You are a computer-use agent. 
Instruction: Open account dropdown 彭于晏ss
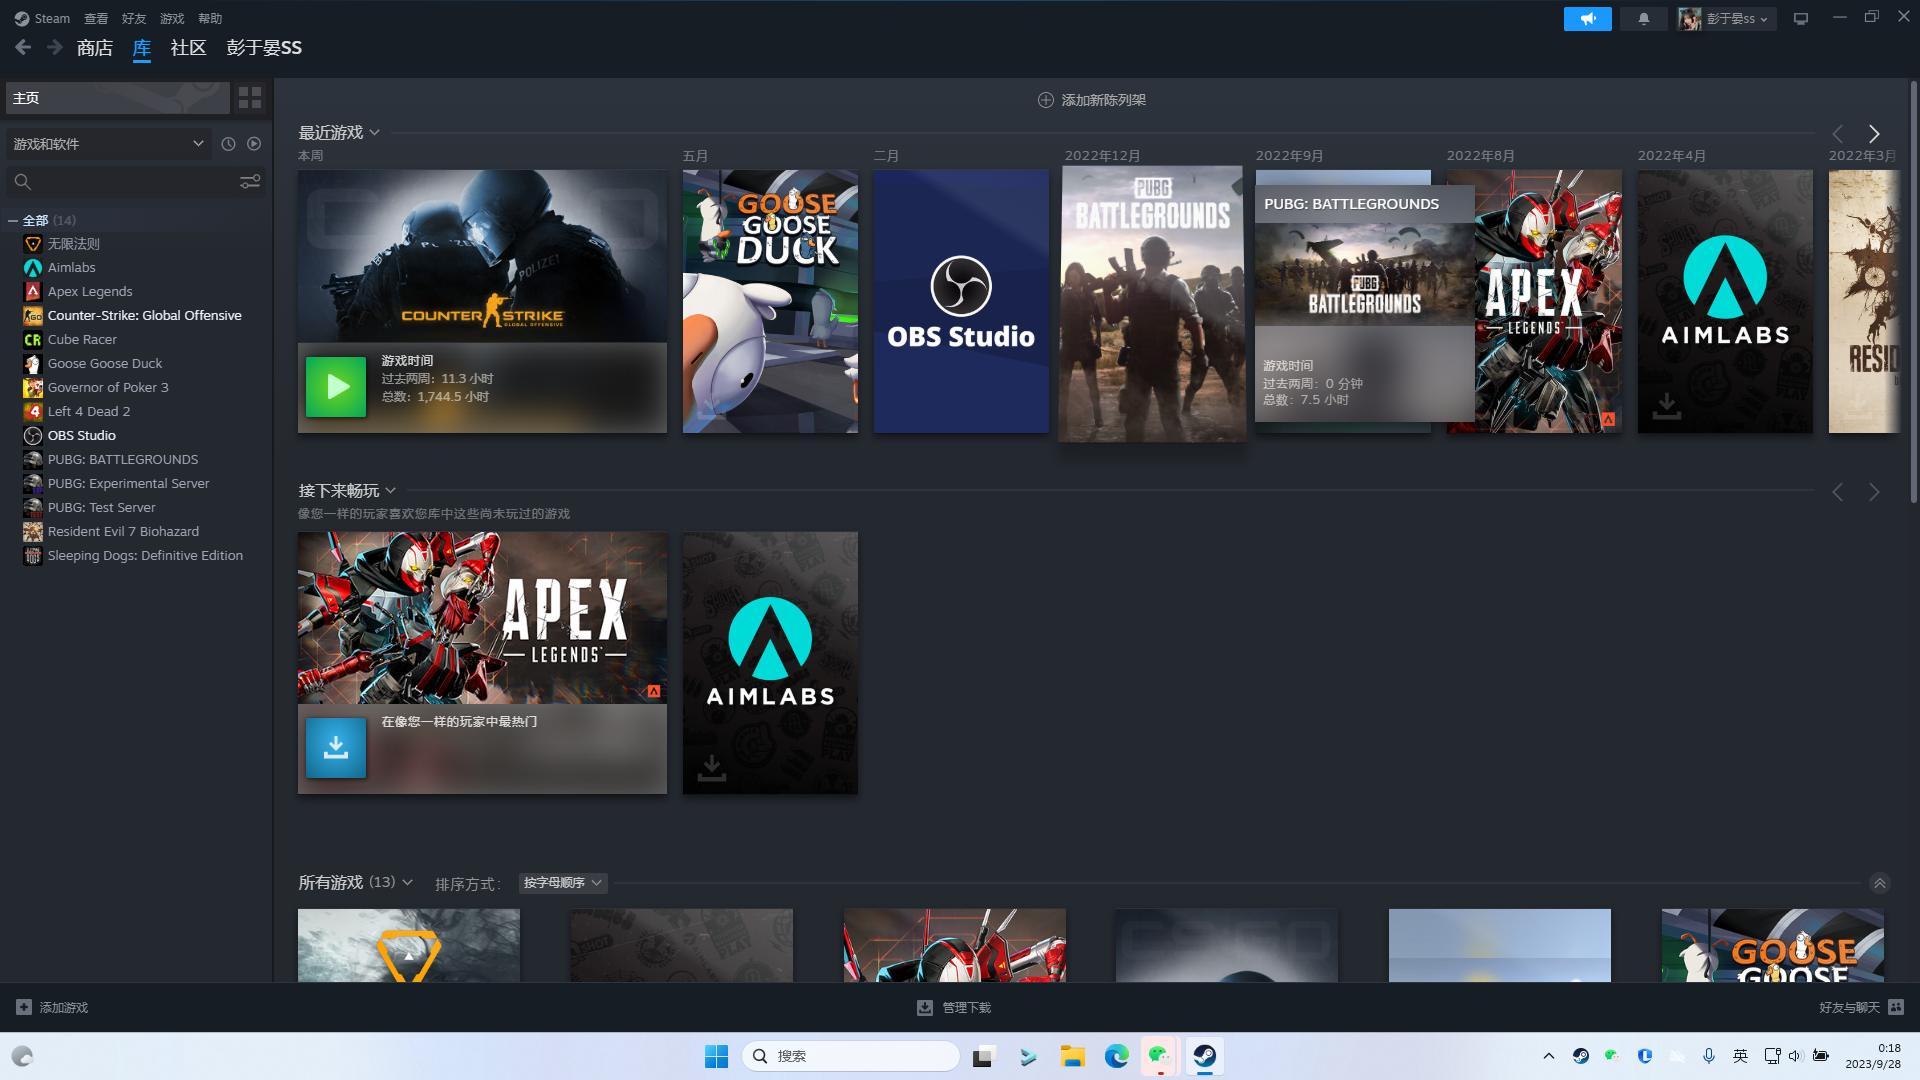click(x=1727, y=19)
